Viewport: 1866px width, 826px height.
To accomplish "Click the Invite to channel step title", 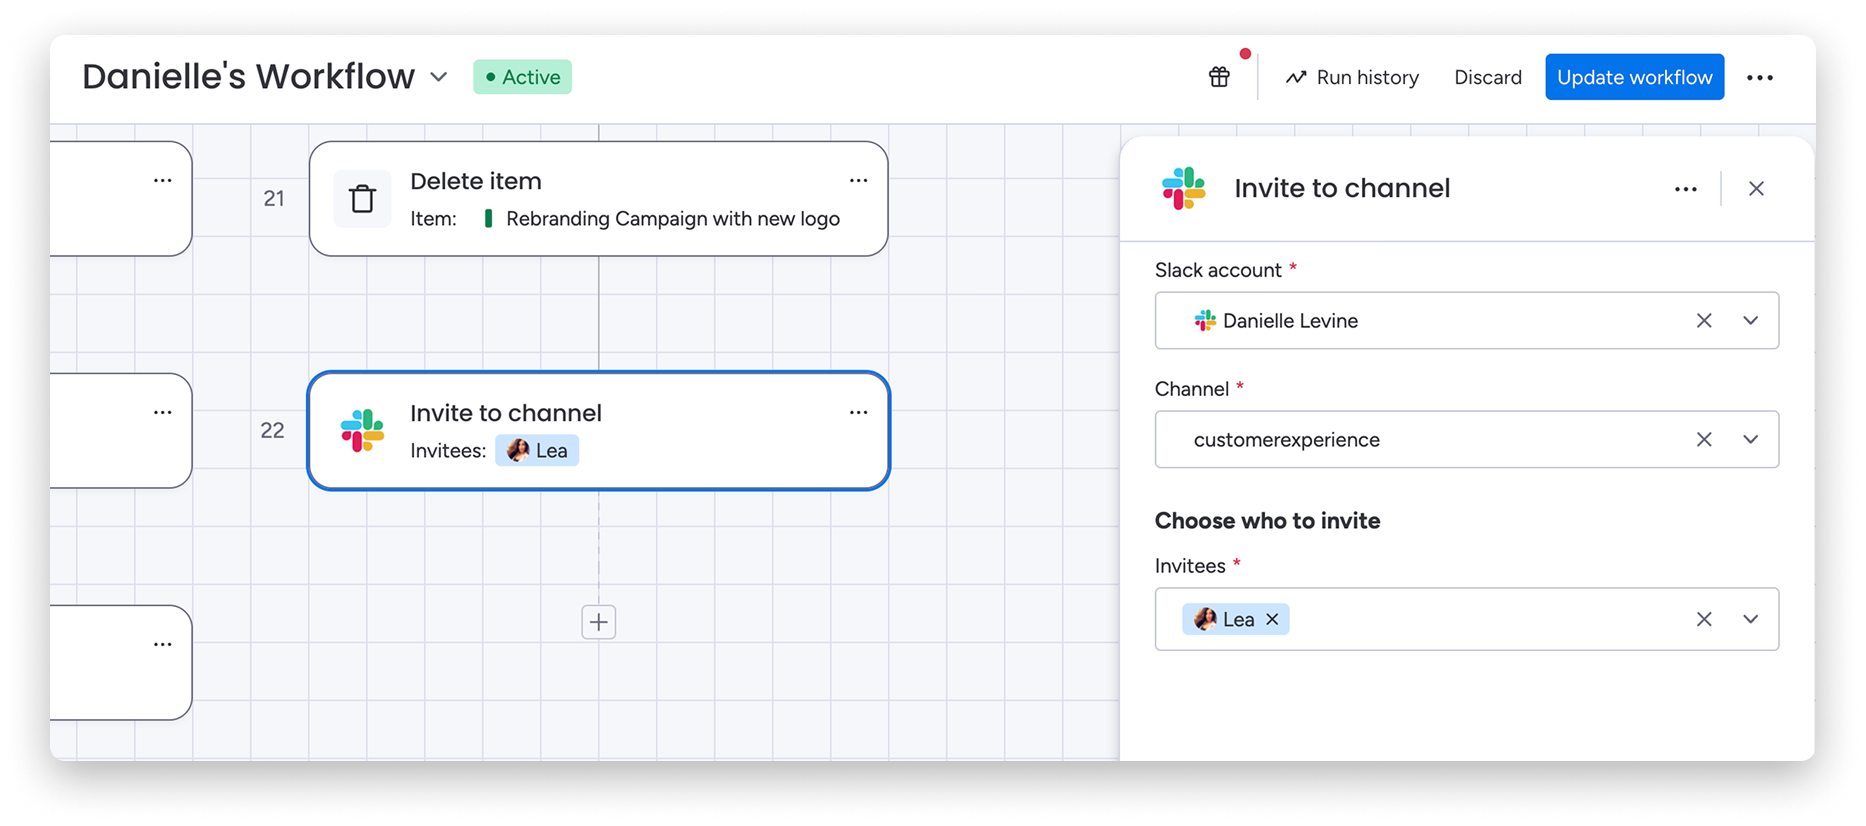I will pyautogui.click(x=506, y=413).
